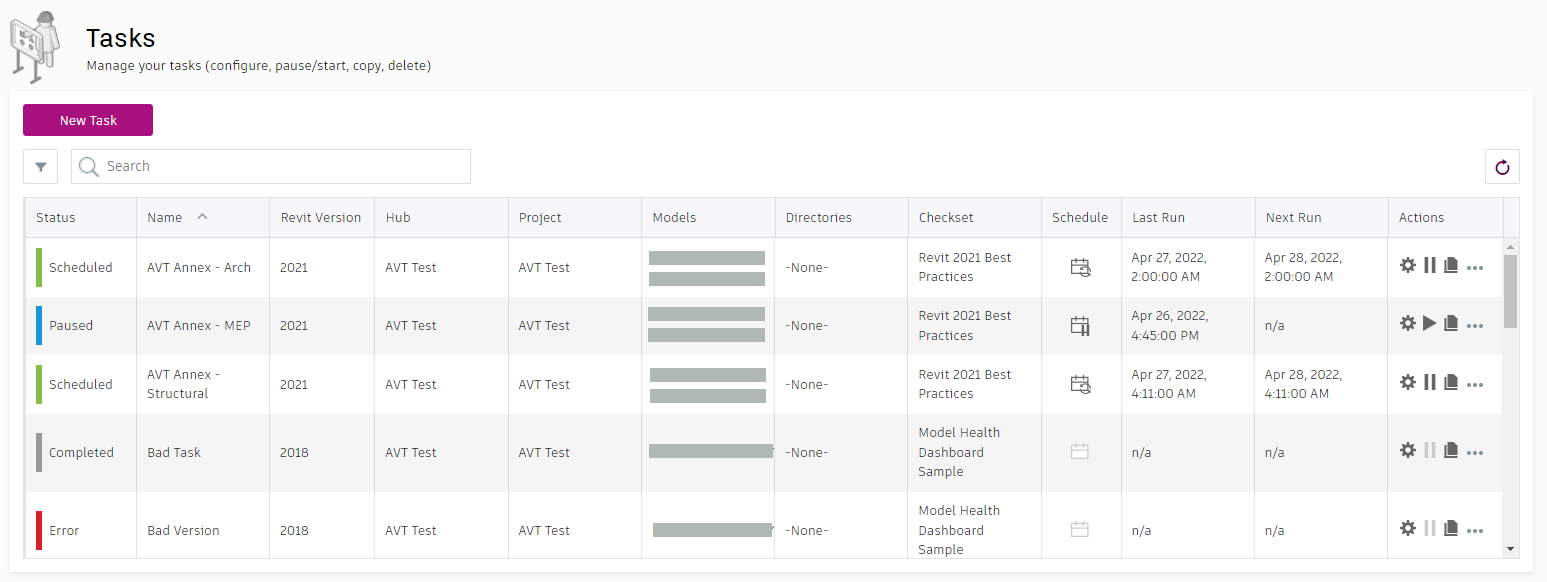The image size is (1547, 582).
Task: Click schedule calendar icon for AVT Annex - Arch
Action: [x=1080, y=267]
